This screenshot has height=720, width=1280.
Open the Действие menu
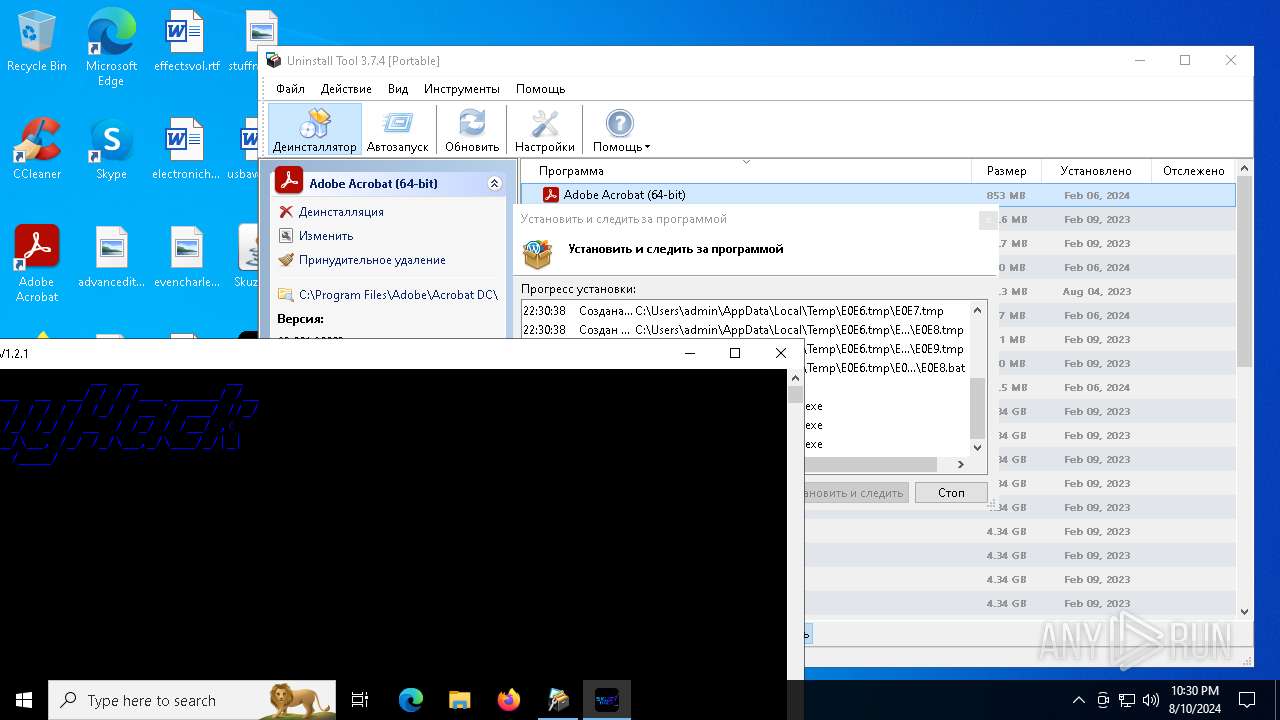pos(346,89)
